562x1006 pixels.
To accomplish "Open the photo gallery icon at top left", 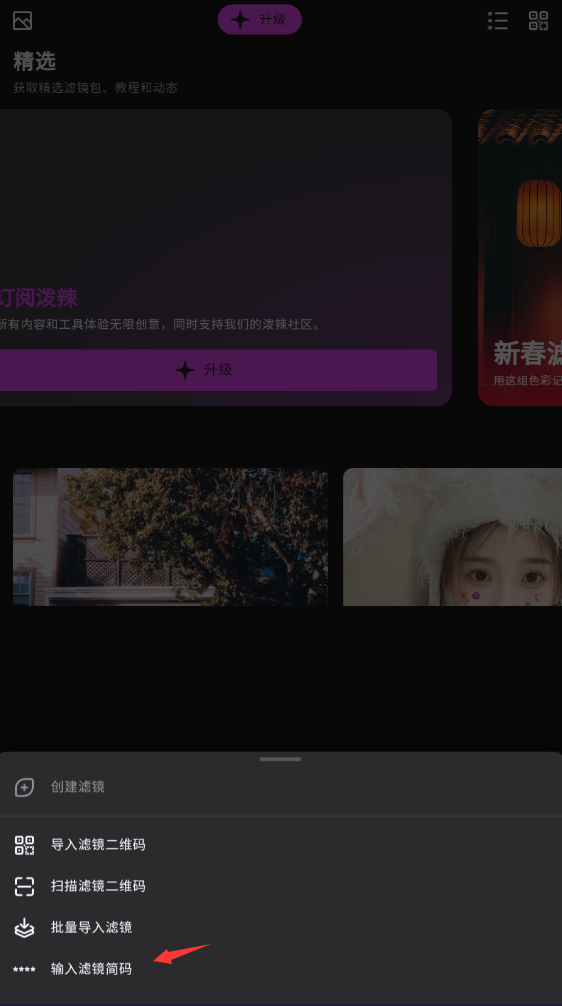I will (x=22, y=21).
